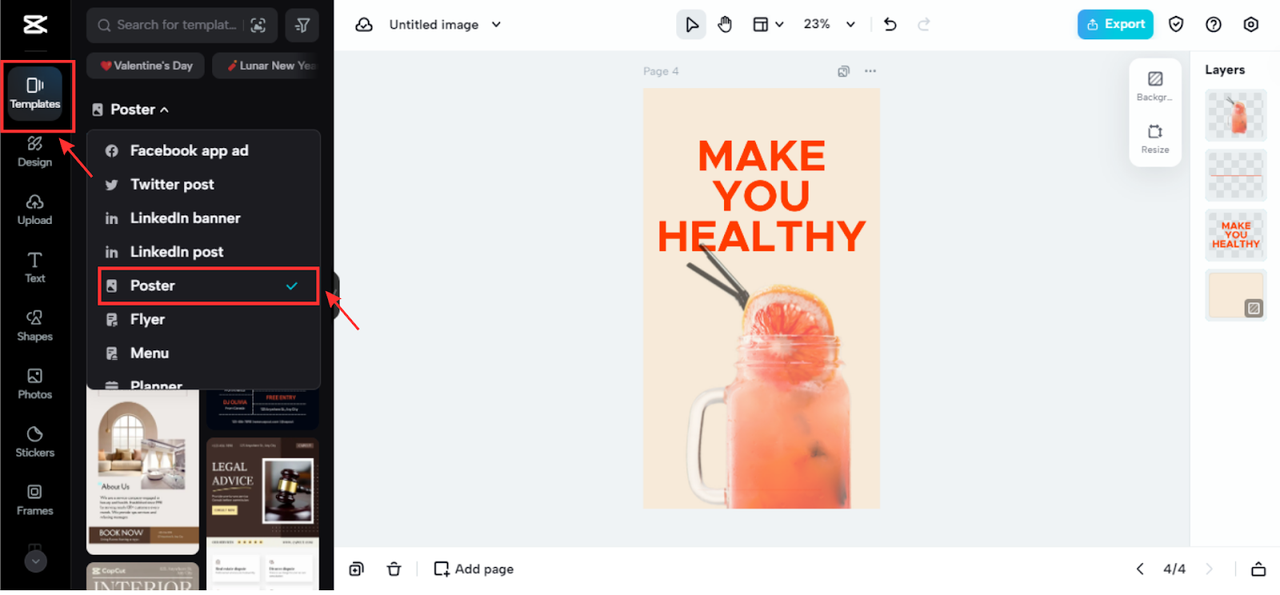The image size is (1280, 595).
Task: Open the Frames sidebar tab
Action: point(35,500)
